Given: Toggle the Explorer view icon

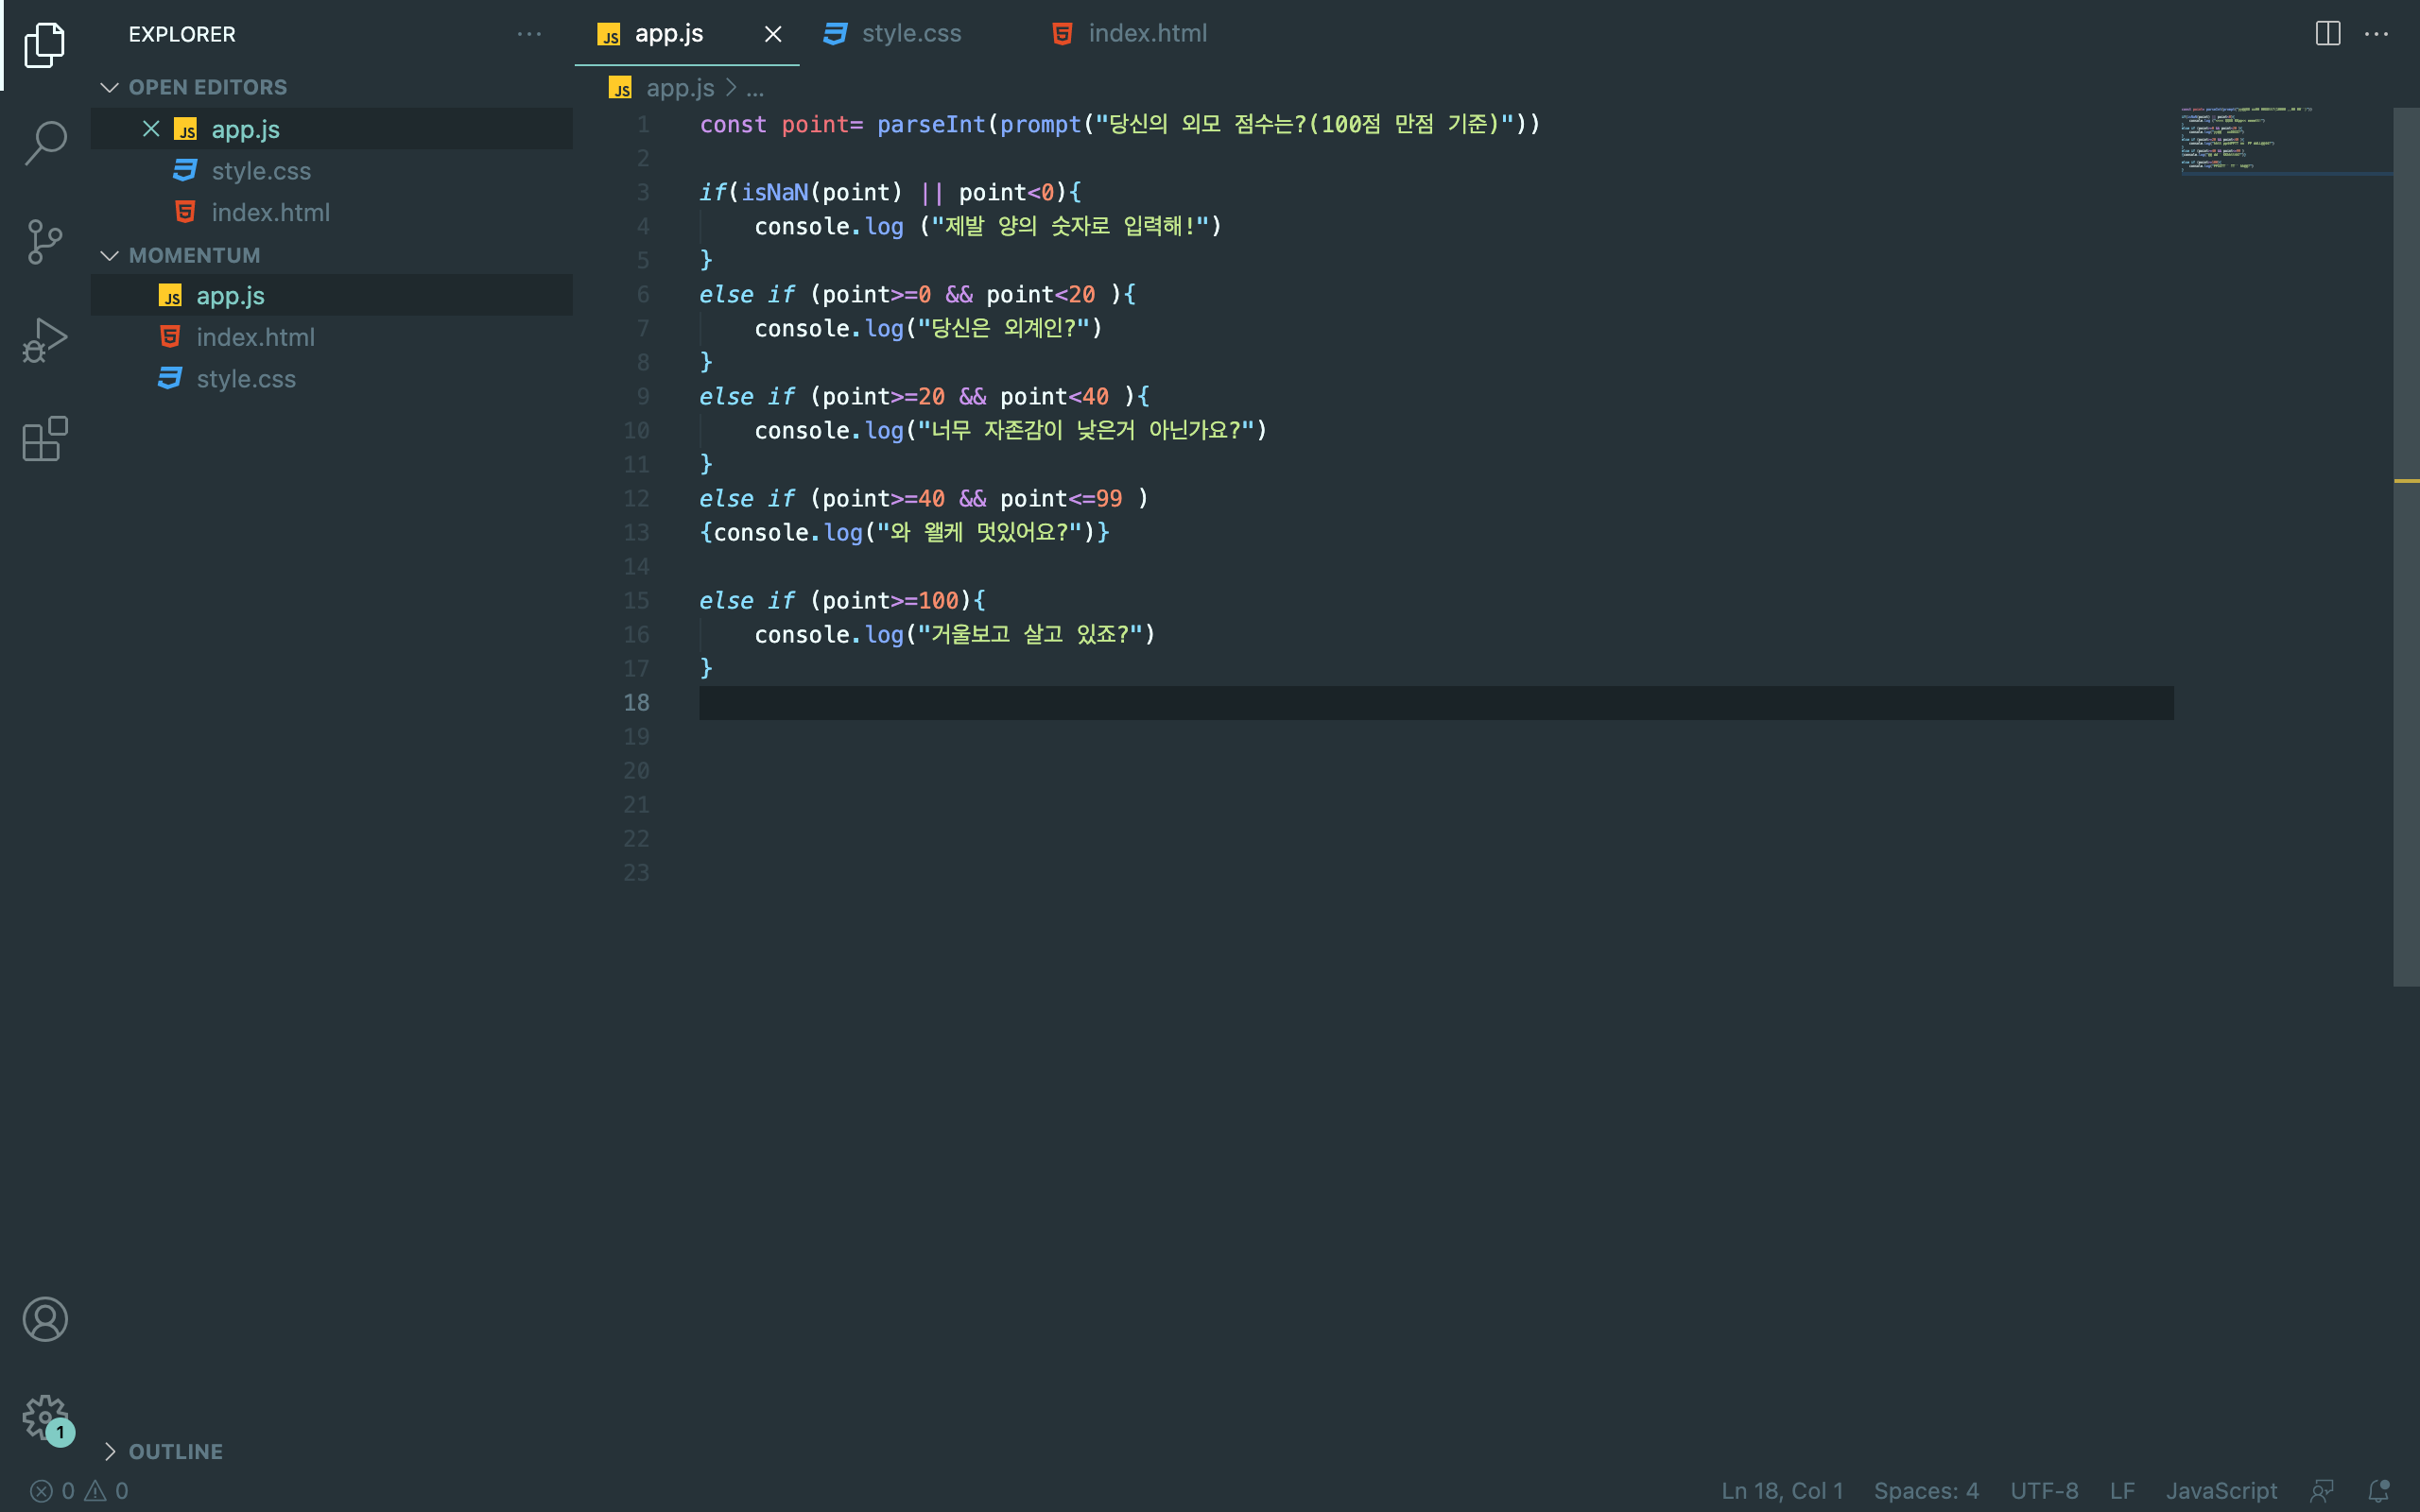Looking at the screenshot, I should pyautogui.click(x=45, y=45).
